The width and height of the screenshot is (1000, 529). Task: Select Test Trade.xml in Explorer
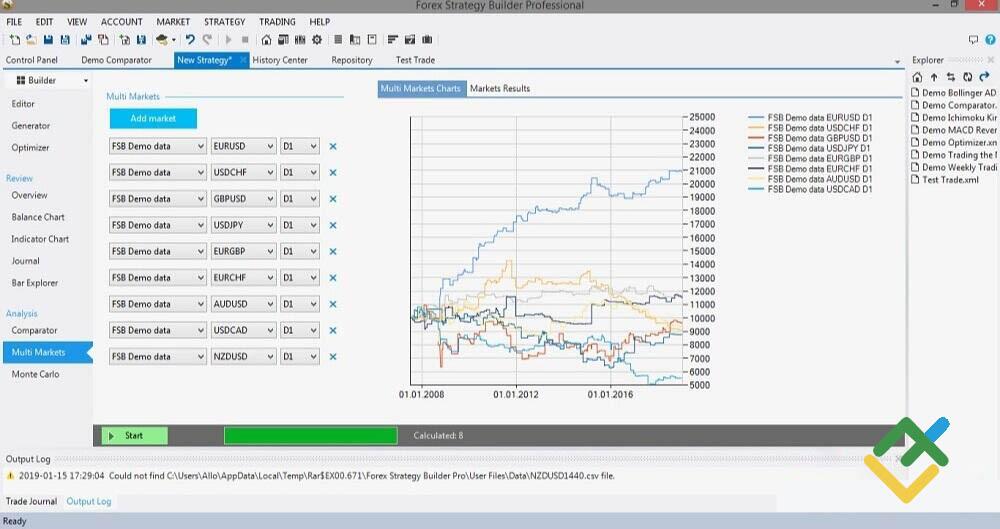(945, 180)
